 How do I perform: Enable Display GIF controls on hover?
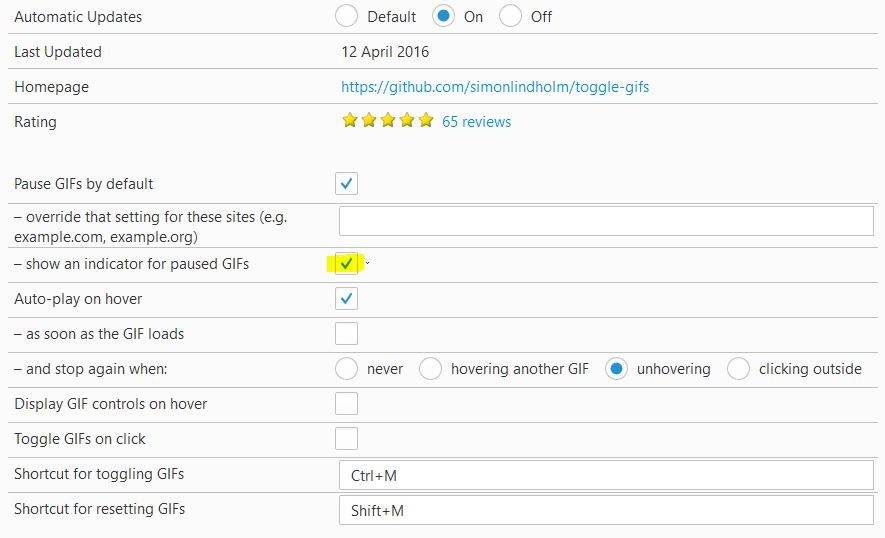346,404
